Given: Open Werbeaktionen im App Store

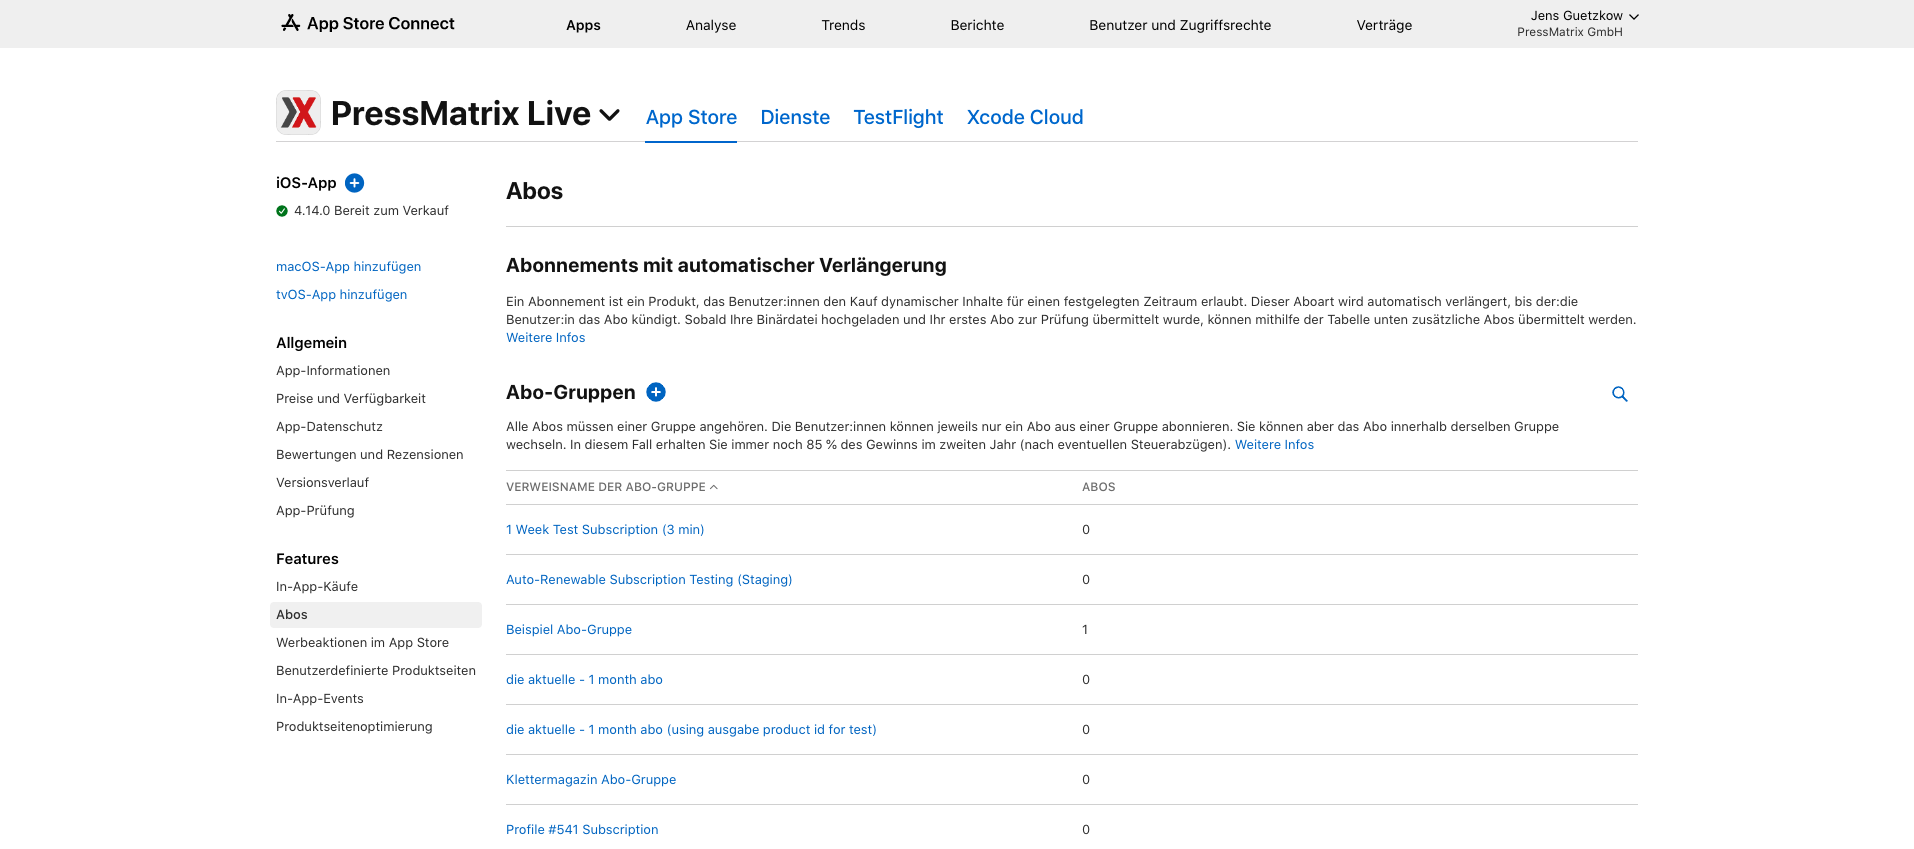Looking at the screenshot, I should 362,643.
